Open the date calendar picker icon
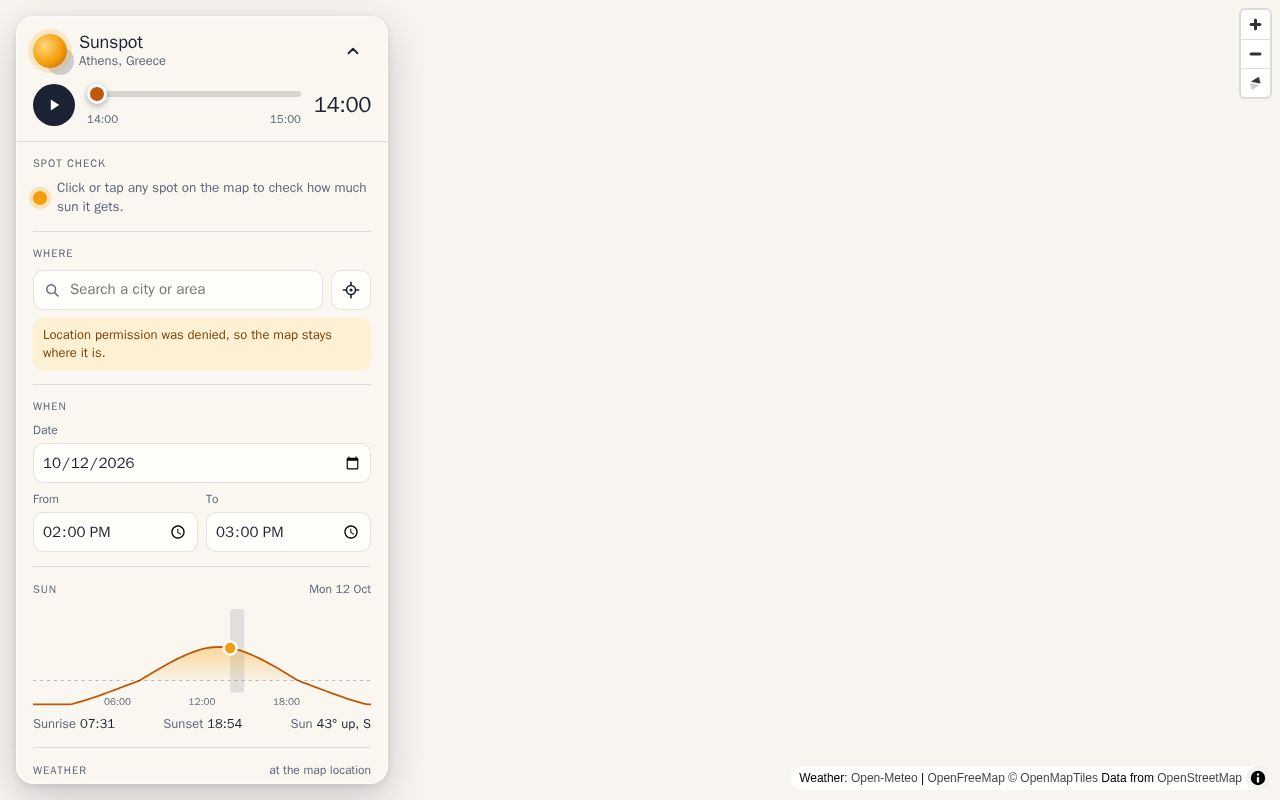This screenshot has height=800, width=1280. 352,463
